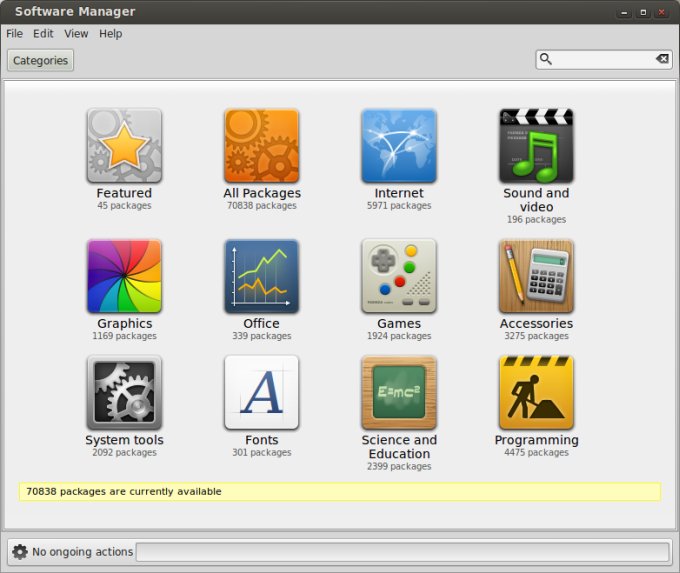Viewport: 680px width, 573px height.
Task: Click the "Games" label
Action: pyautogui.click(x=399, y=324)
